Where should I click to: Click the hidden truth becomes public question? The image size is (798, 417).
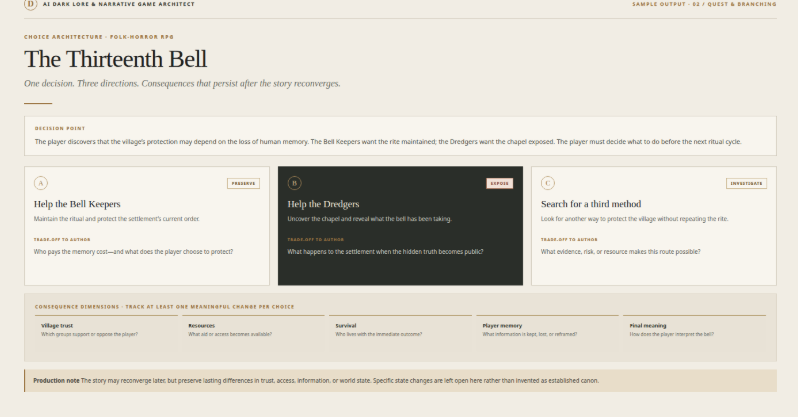click(385, 252)
